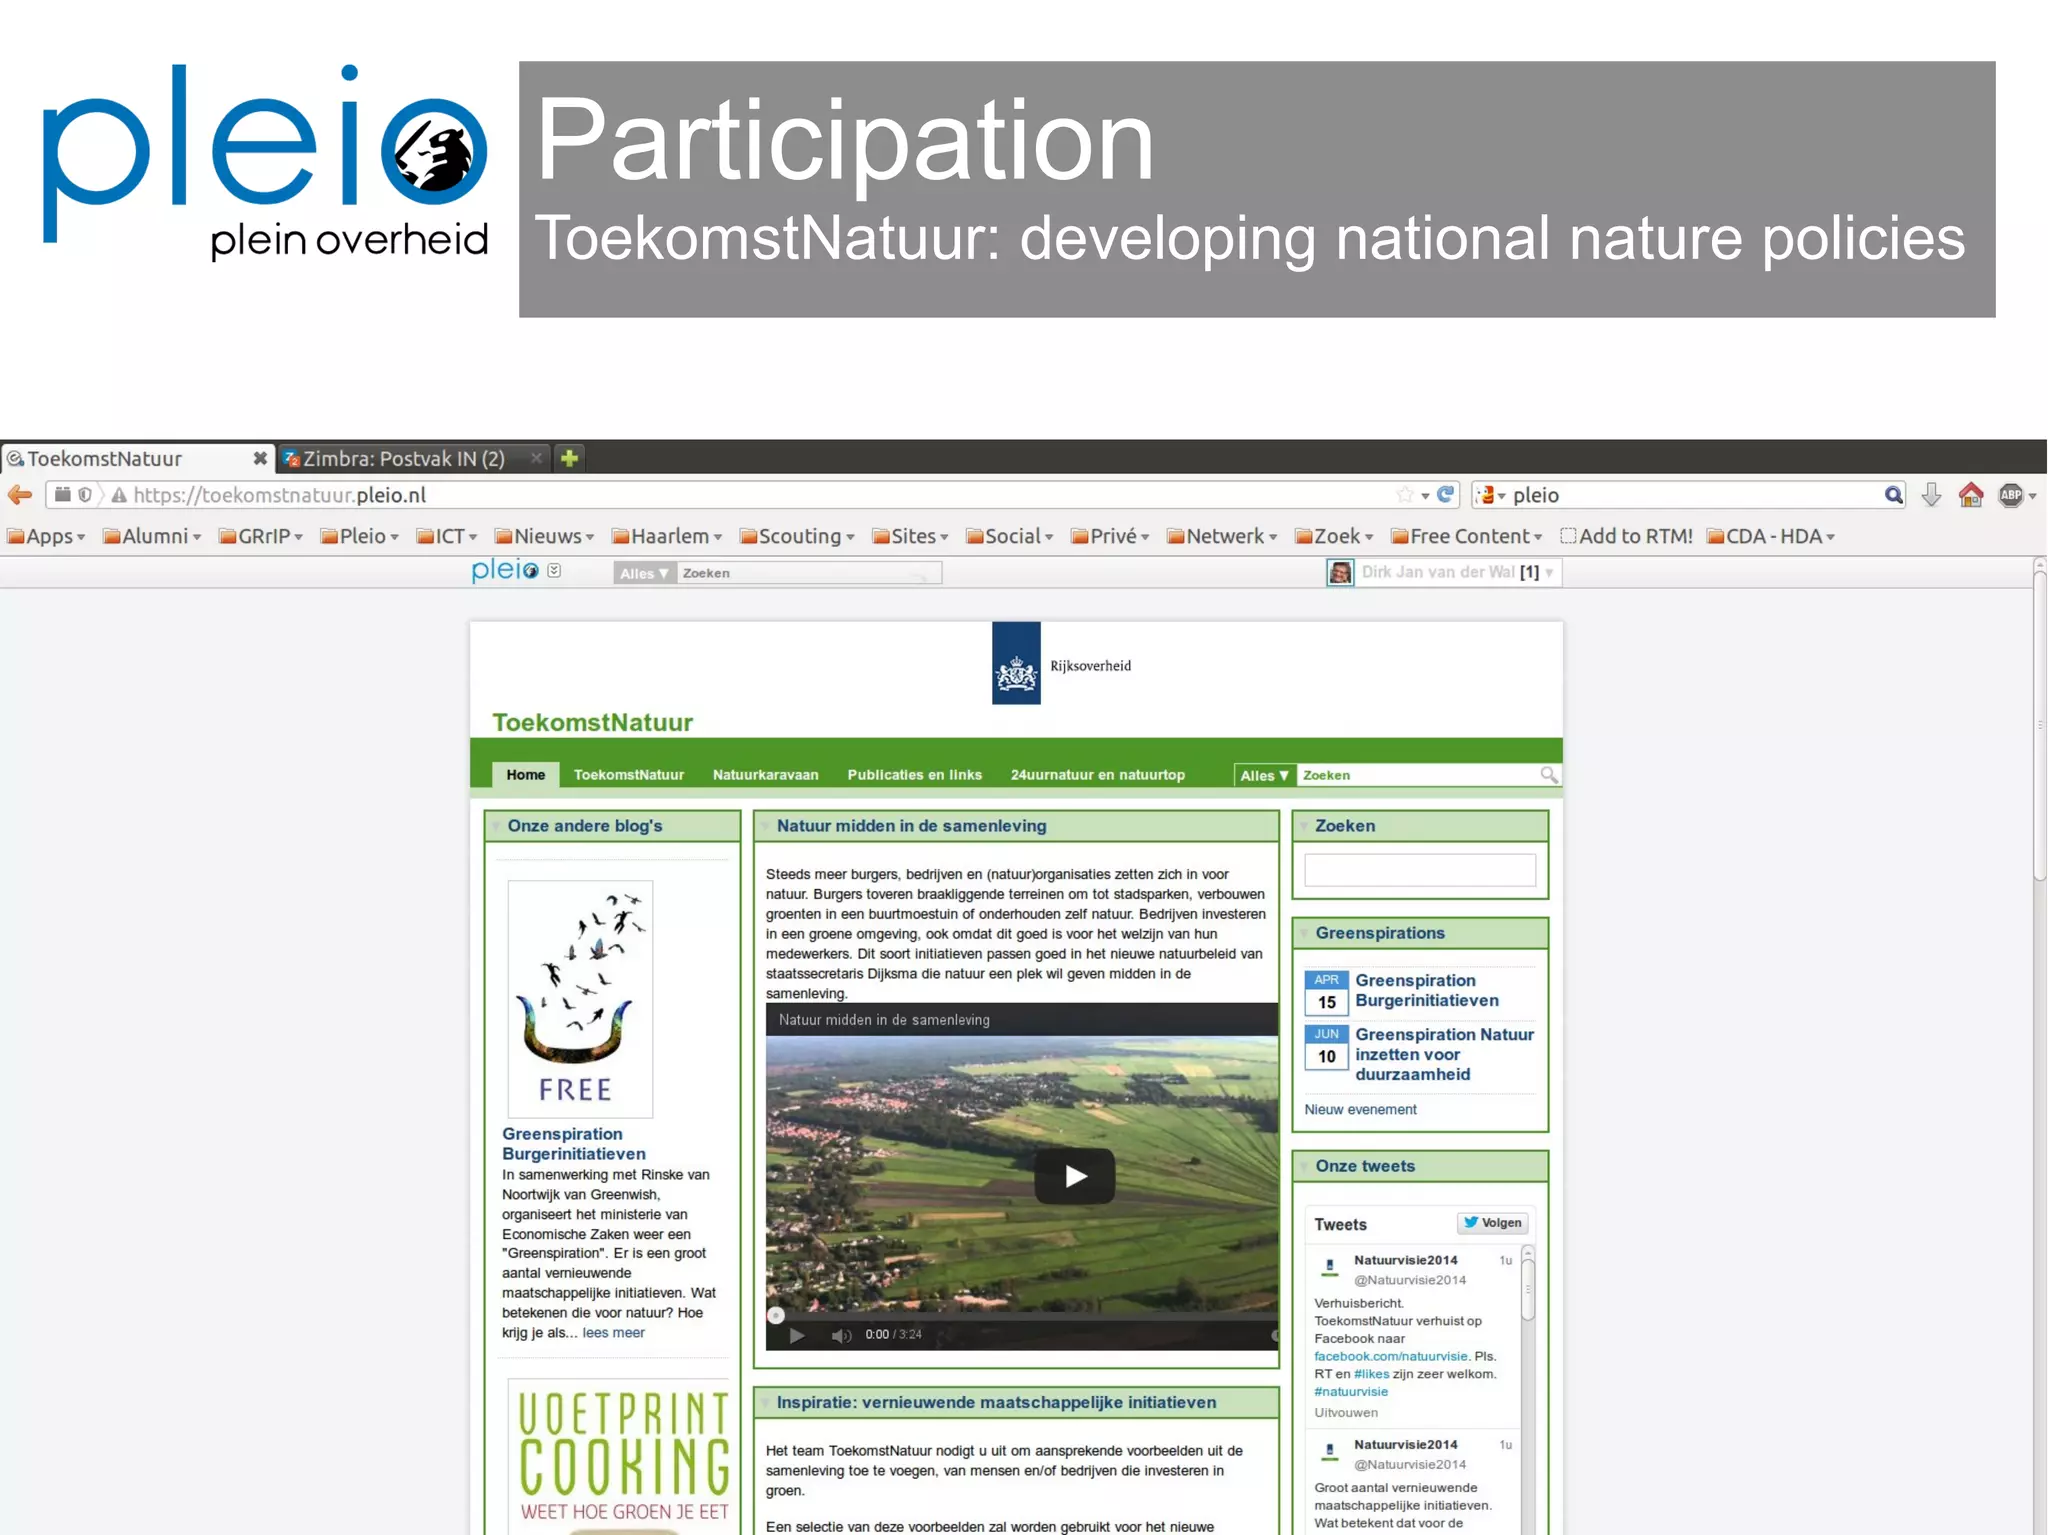
Task: Open the small menu toggle next to pleio logo
Action: tap(554, 570)
